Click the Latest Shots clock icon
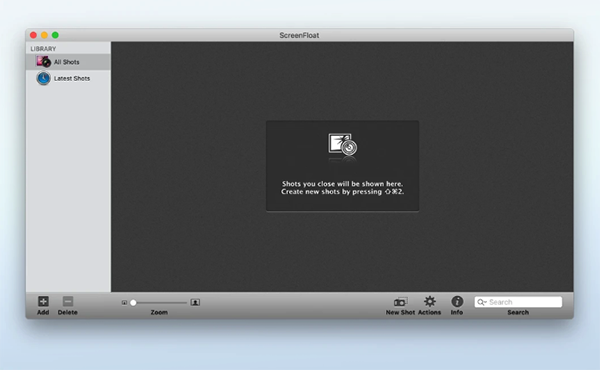Screen dimensions: 600x370 (43, 78)
